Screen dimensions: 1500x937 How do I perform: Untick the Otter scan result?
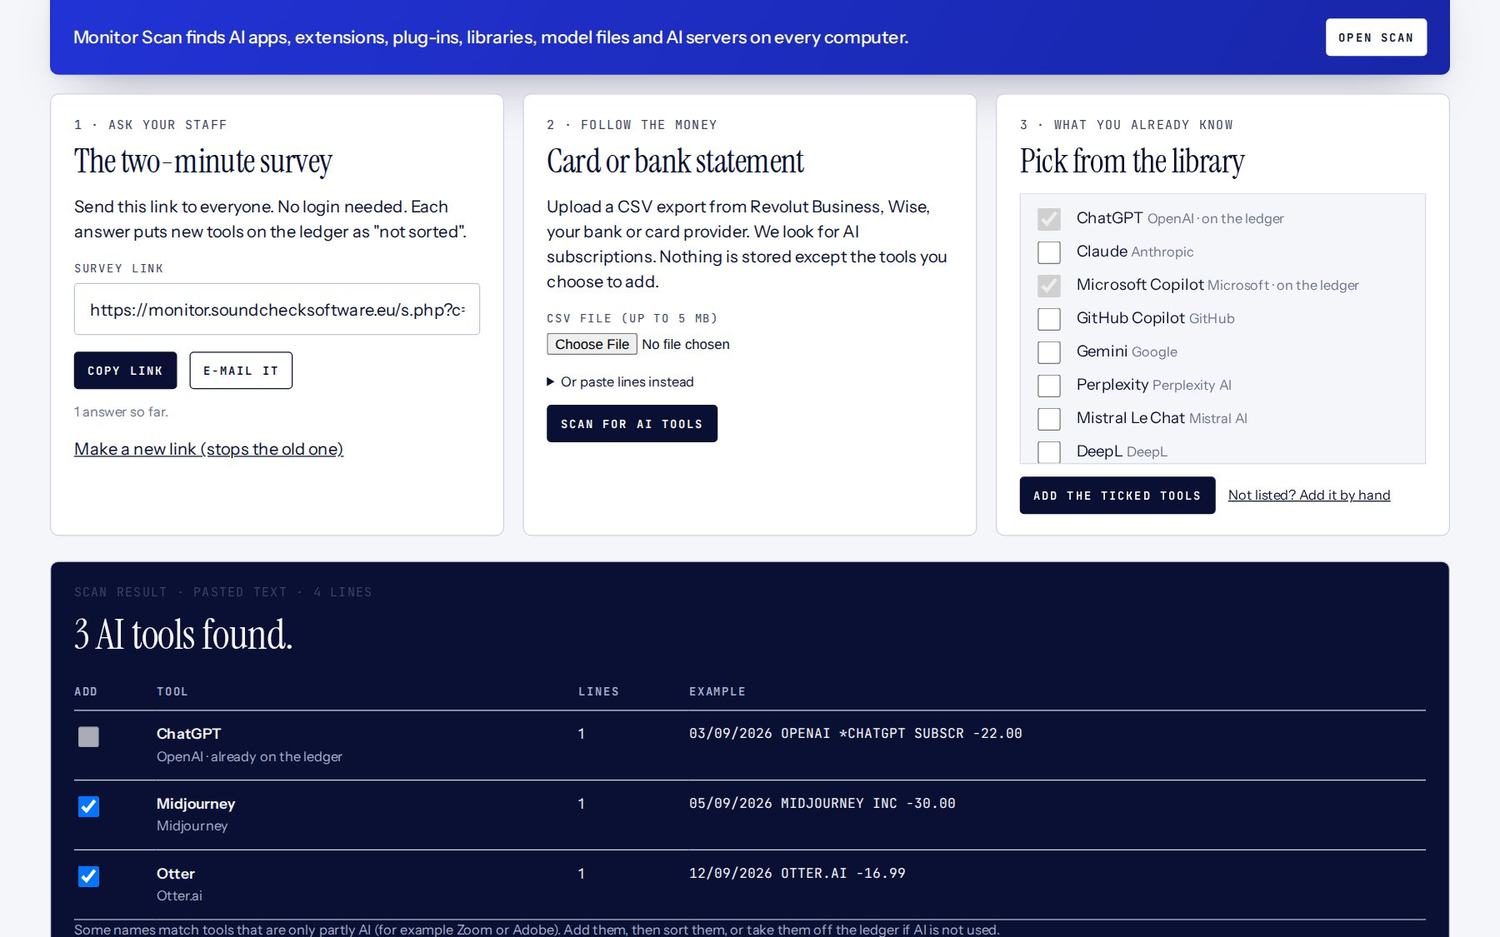click(89, 877)
